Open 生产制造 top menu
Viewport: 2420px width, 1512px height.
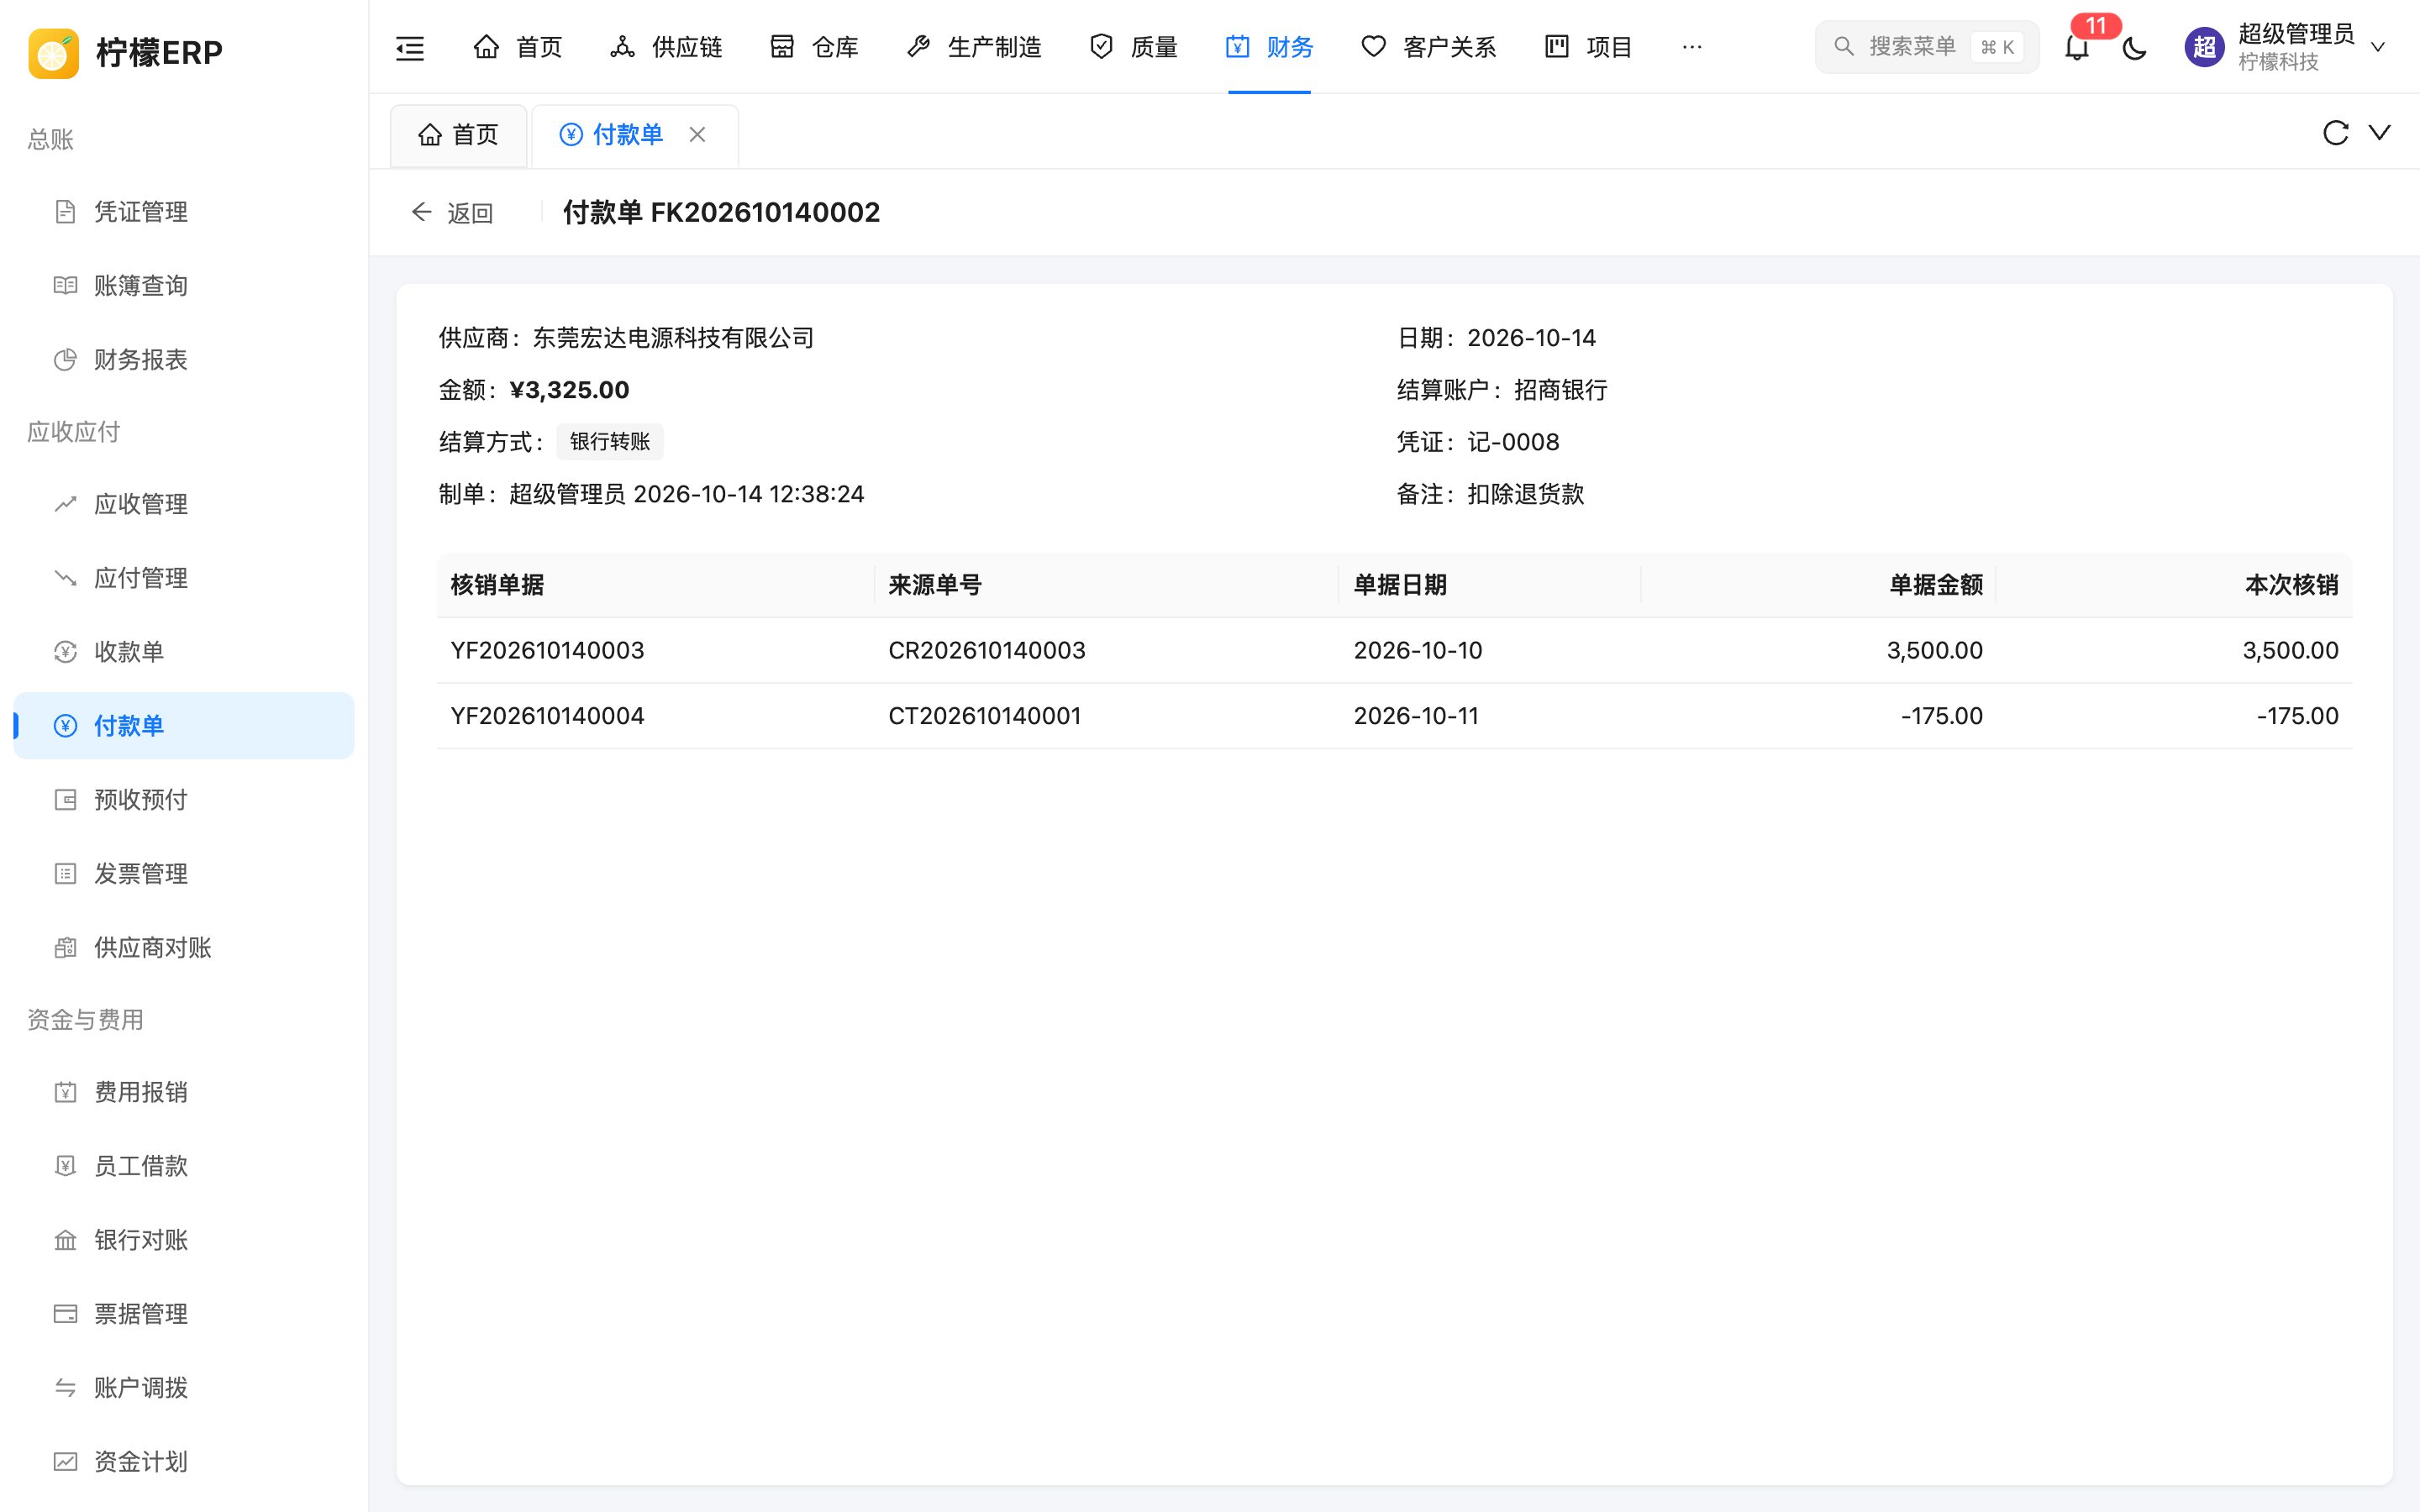(973, 47)
